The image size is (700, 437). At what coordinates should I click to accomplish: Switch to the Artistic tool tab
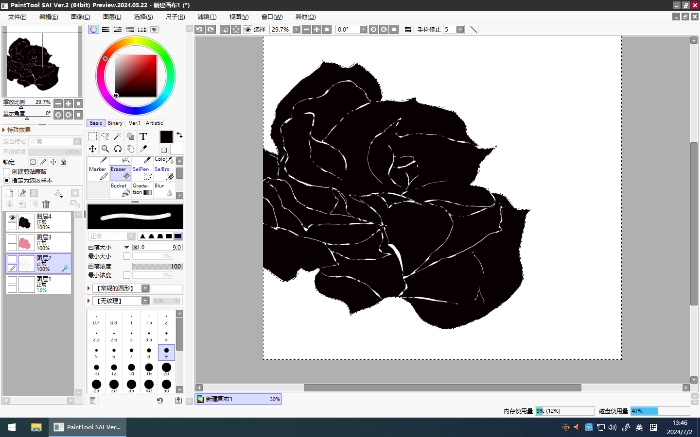click(x=155, y=123)
